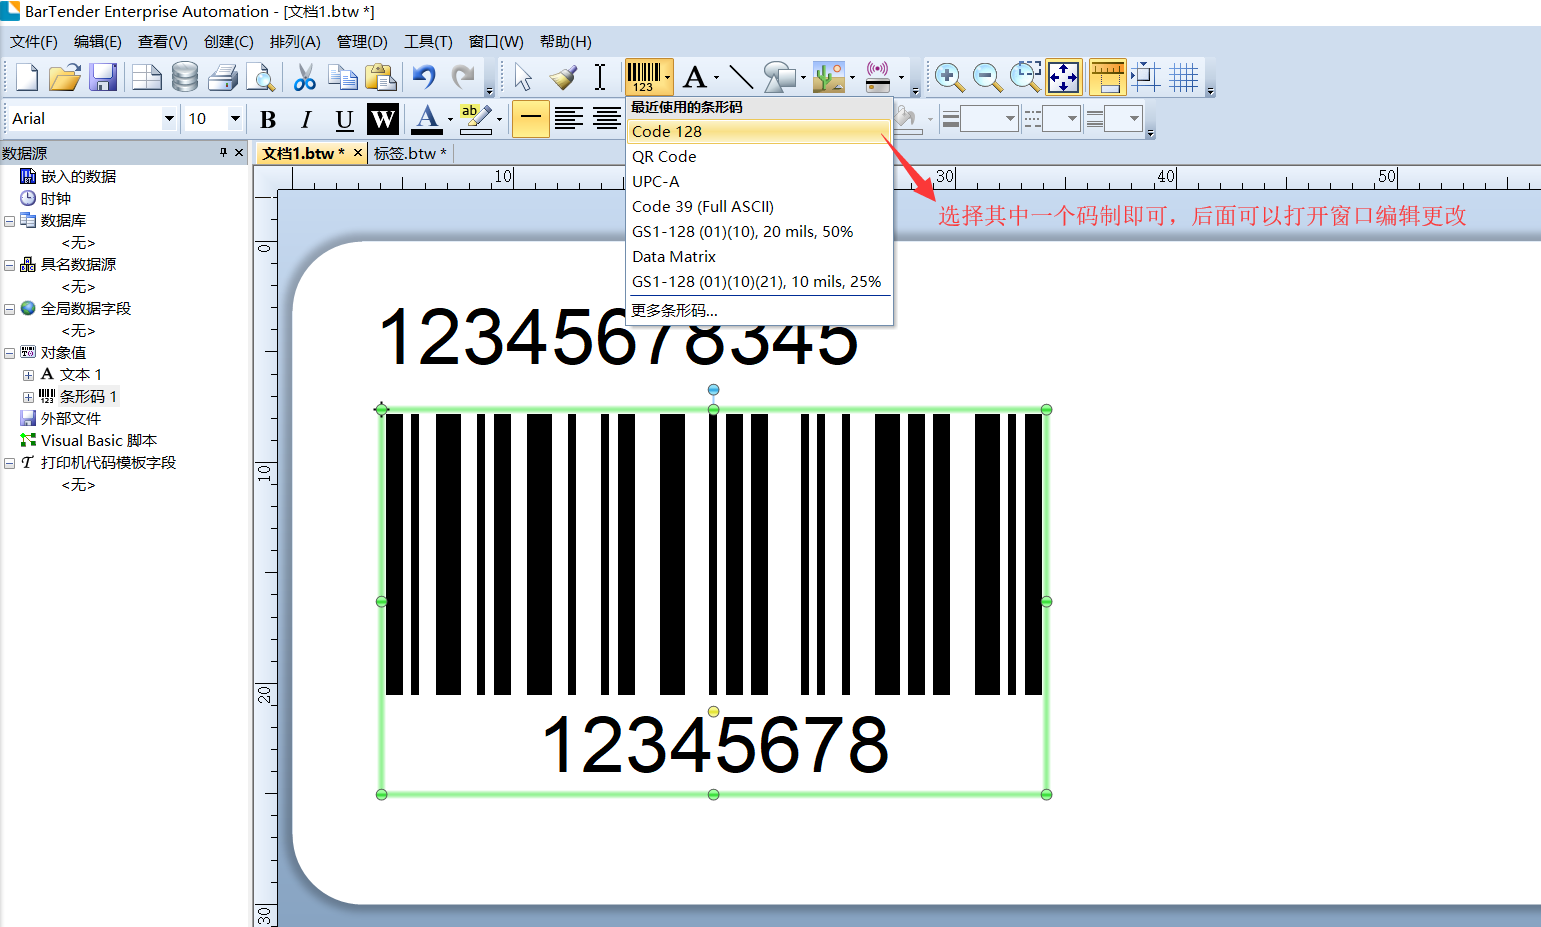This screenshot has height=927, width=1541.
Task: Toggle bold text formatting
Action: [x=268, y=120]
